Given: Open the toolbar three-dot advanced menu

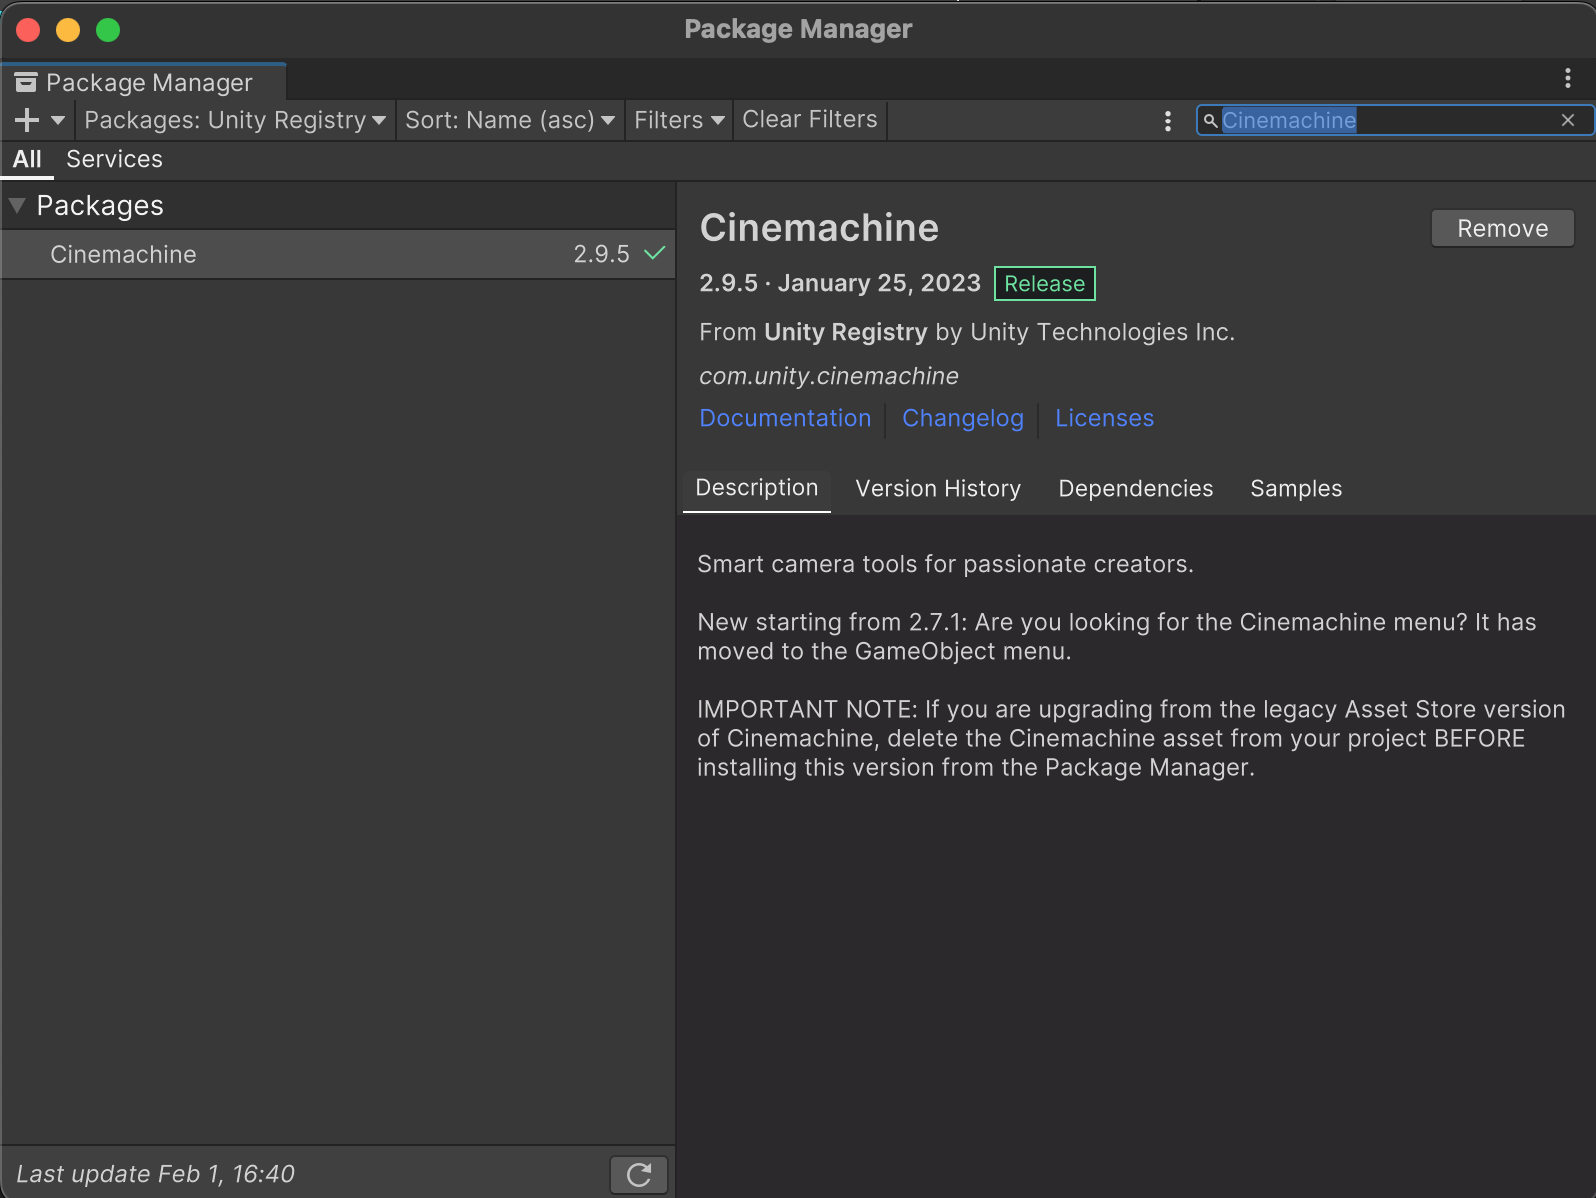Looking at the screenshot, I should click(x=1167, y=120).
